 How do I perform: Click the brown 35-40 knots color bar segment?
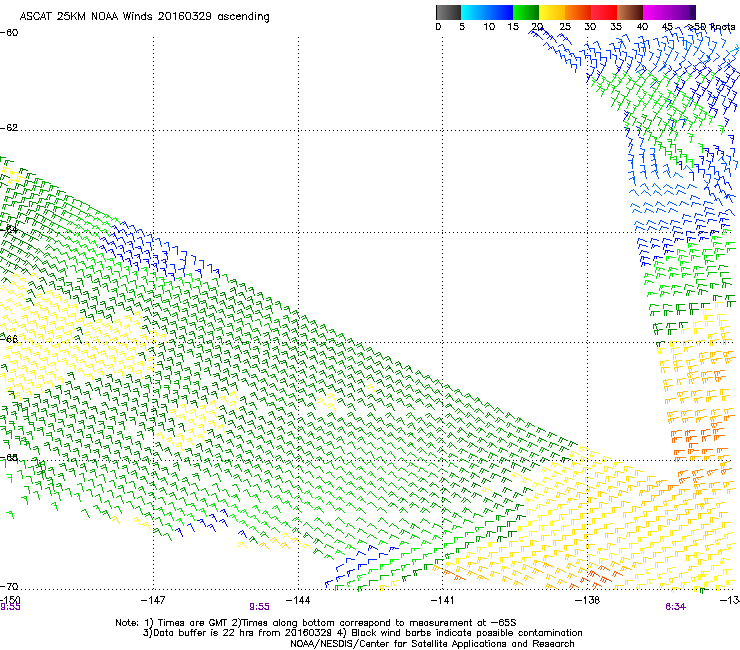pos(630,12)
